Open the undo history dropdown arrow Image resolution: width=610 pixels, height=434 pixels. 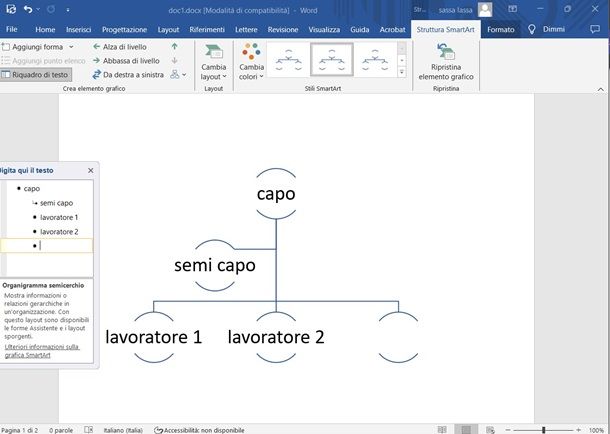[x=38, y=10]
